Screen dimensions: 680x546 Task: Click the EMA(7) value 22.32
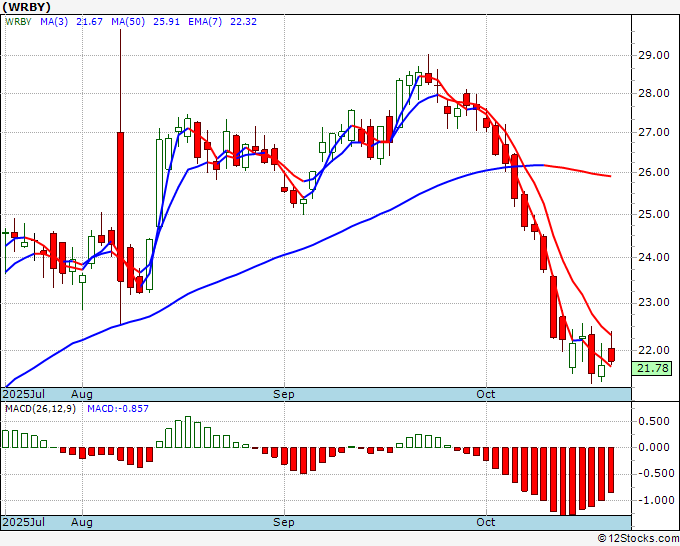(243, 22)
